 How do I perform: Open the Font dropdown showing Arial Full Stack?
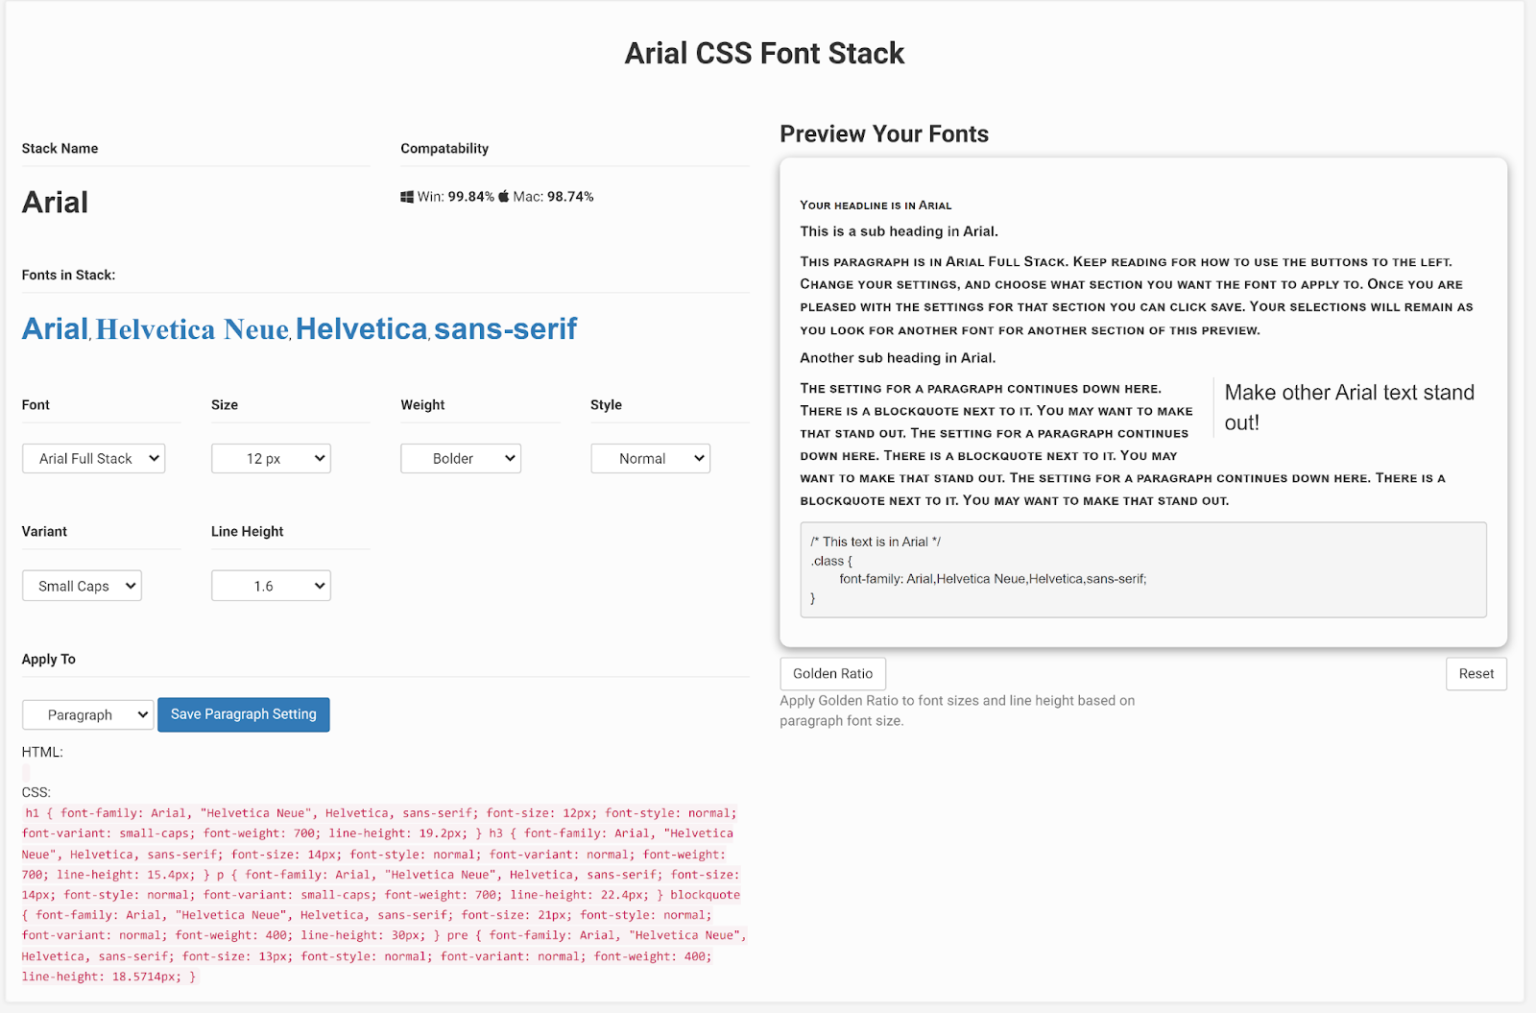93,458
